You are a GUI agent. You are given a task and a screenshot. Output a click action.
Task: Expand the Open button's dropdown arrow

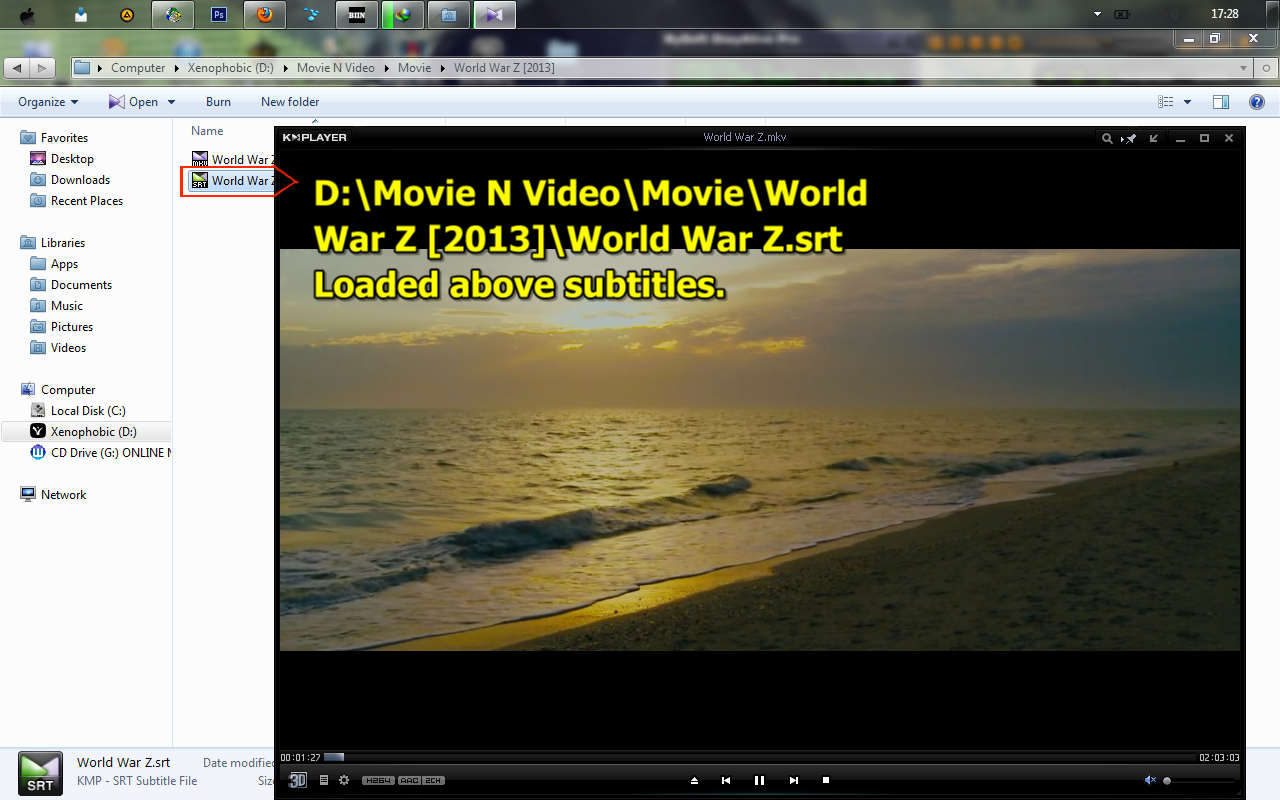pos(171,102)
